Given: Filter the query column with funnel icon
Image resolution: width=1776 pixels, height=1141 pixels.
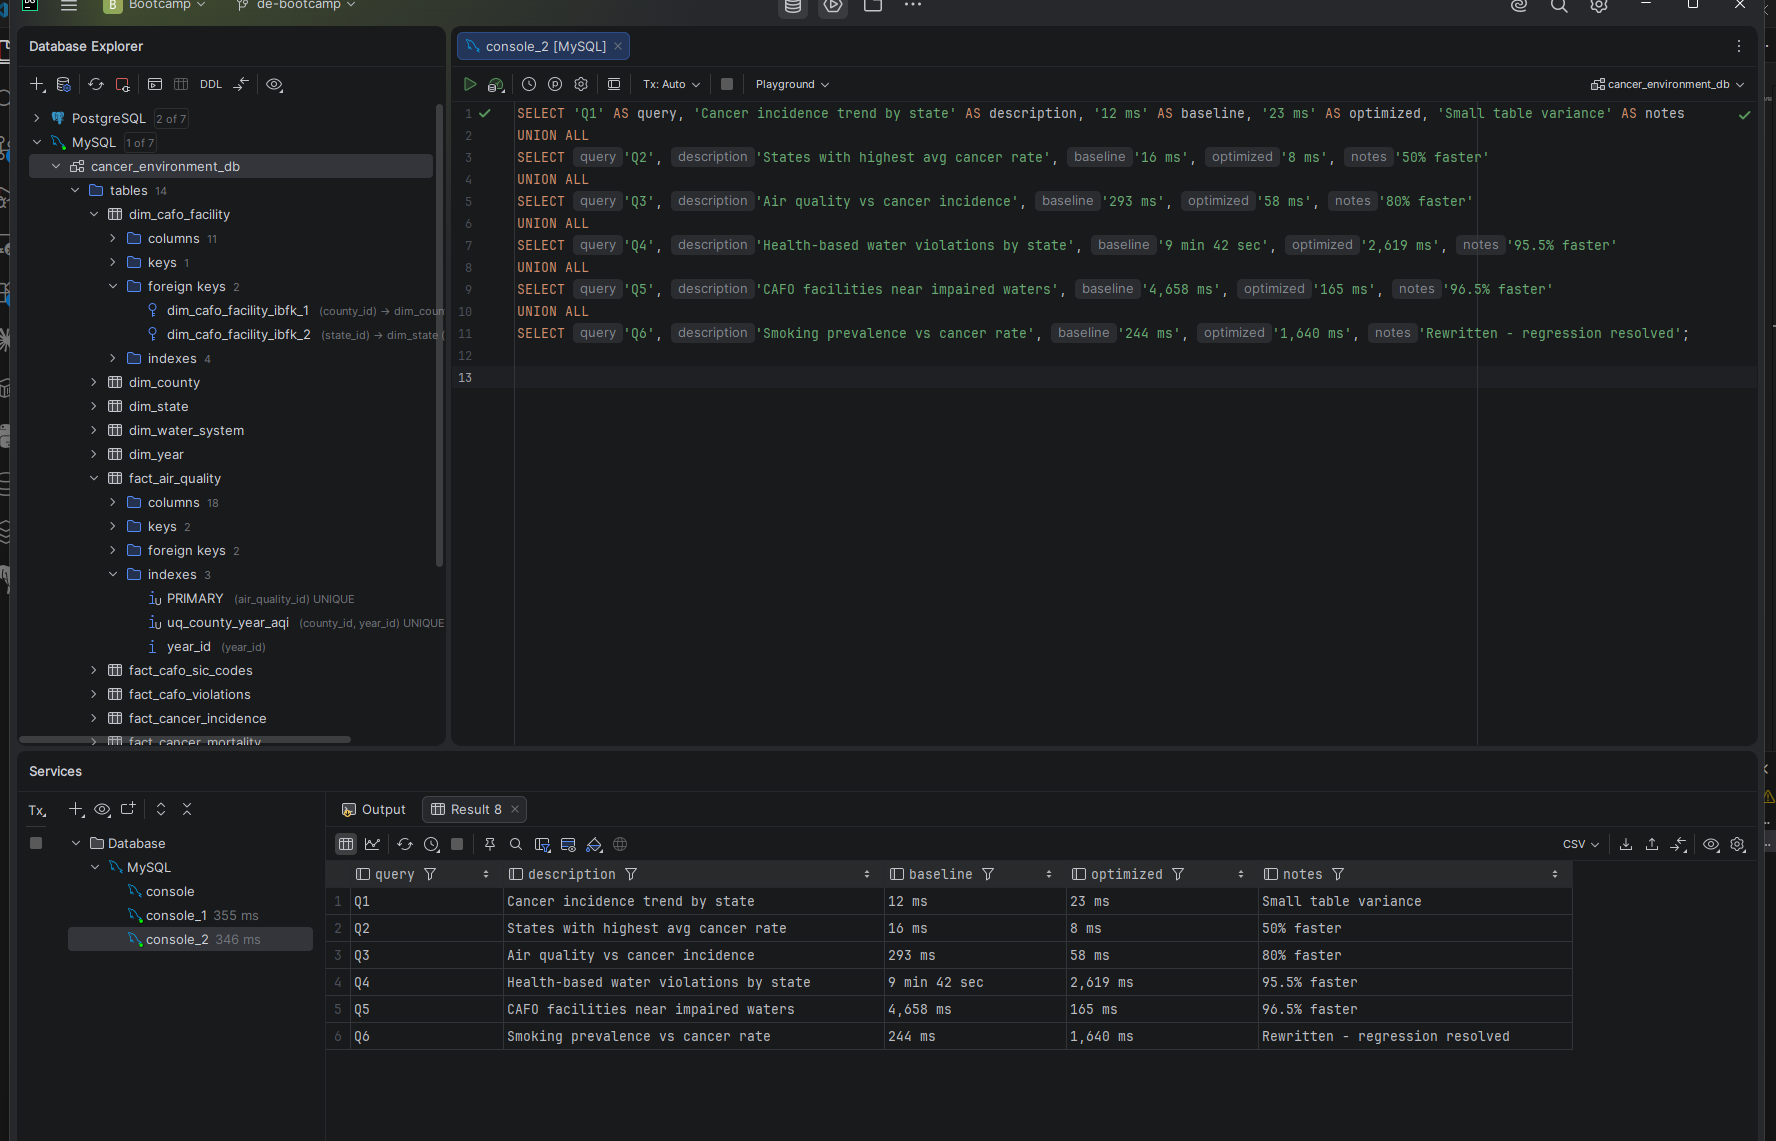Looking at the screenshot, I should click(430, 874).
